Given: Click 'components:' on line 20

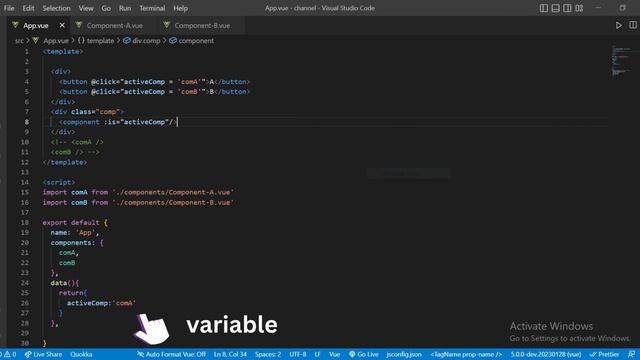Looking at the screenshot, I should [73, 242].
